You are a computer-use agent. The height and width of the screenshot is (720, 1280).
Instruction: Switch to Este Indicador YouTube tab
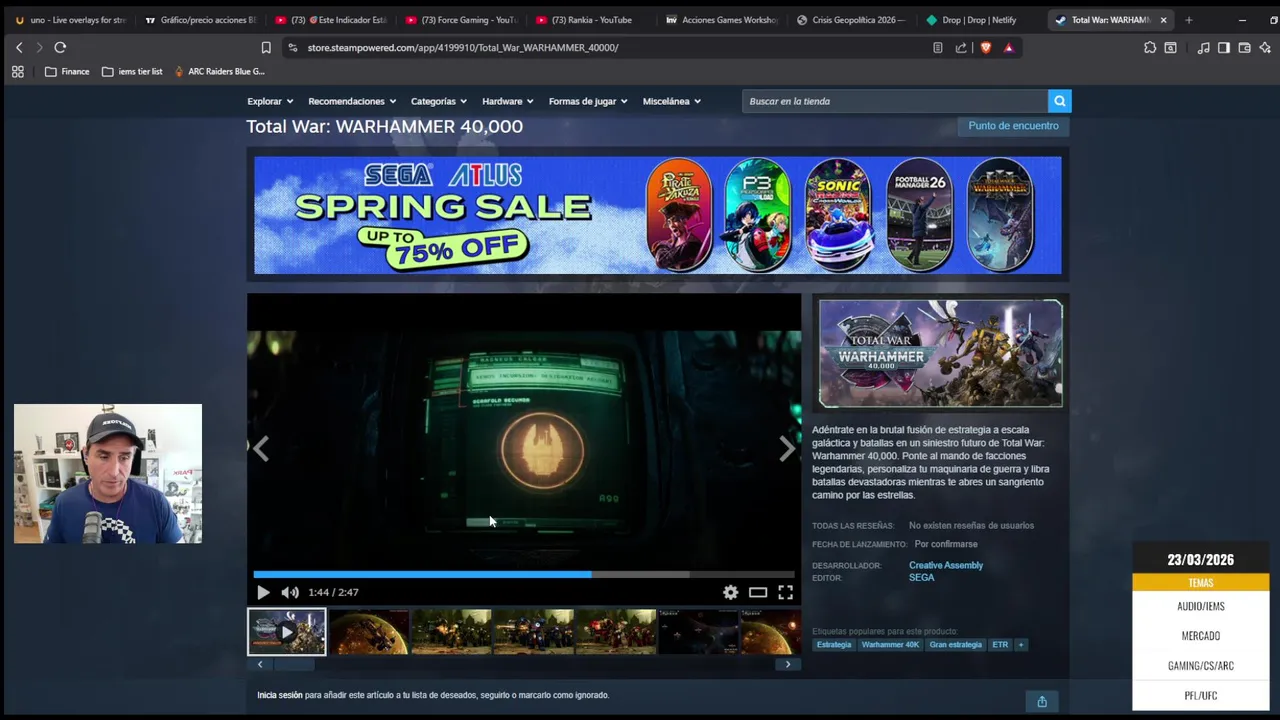[330, 20]
